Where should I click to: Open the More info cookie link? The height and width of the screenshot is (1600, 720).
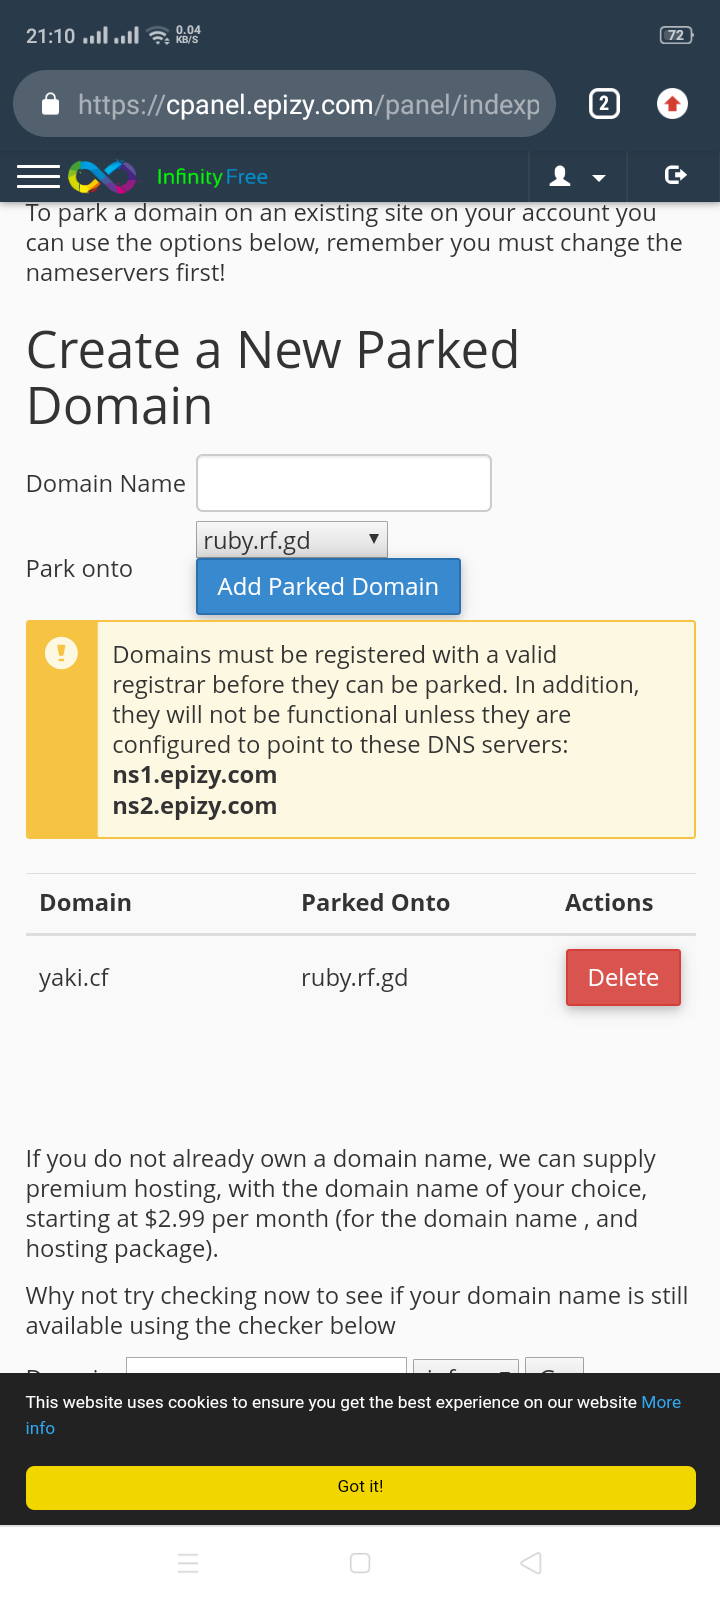click(x=661, y=1402)
